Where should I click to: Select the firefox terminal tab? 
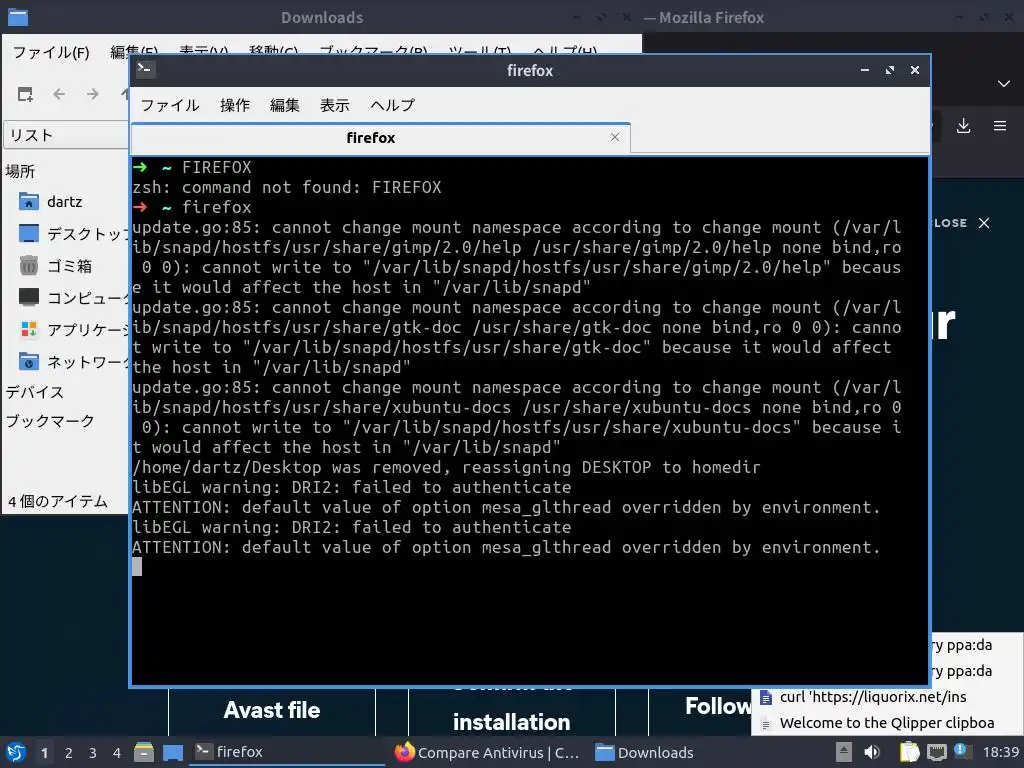pyautogui.click(x=371, y=138)
